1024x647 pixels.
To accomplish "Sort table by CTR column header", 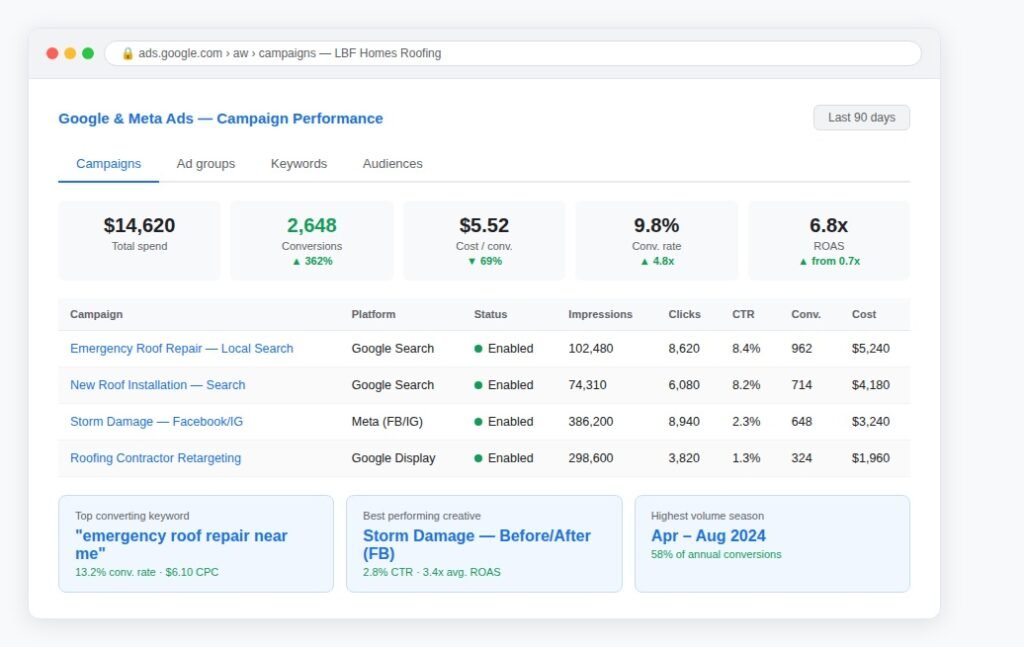I will [x=743, y=315].
